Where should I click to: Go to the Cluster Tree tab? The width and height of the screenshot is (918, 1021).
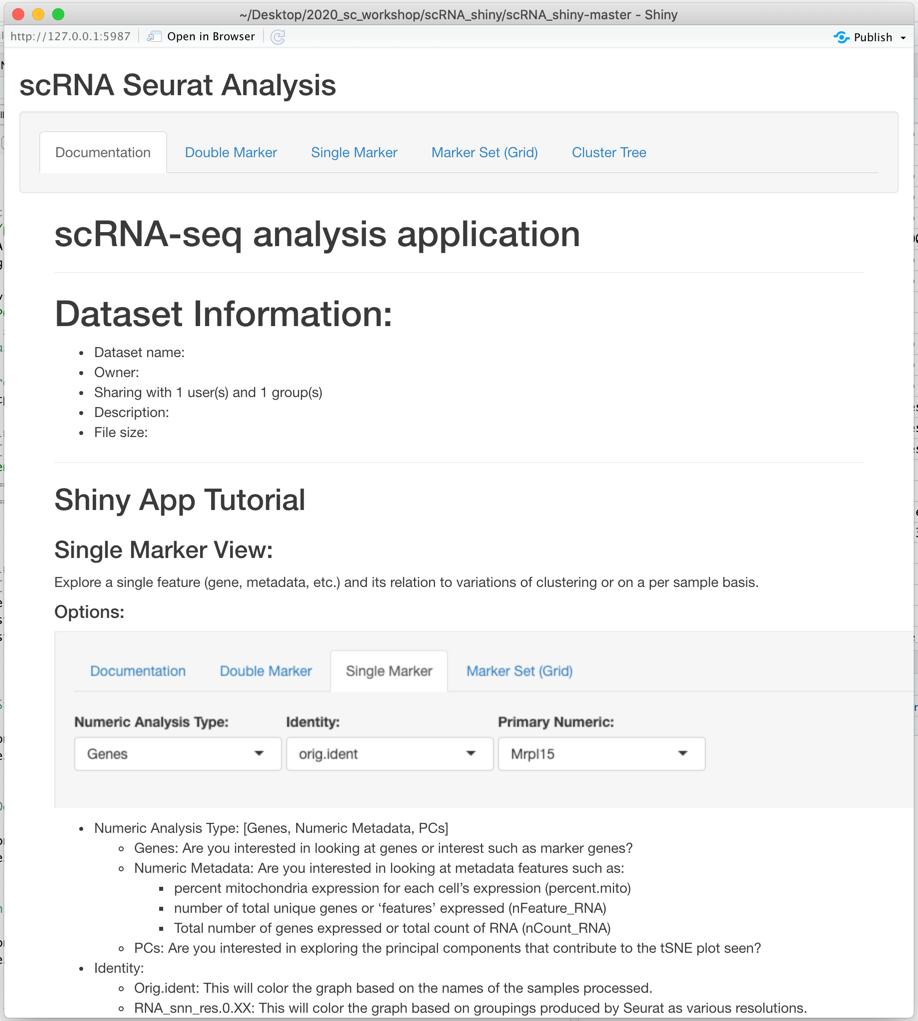[609, 153]
